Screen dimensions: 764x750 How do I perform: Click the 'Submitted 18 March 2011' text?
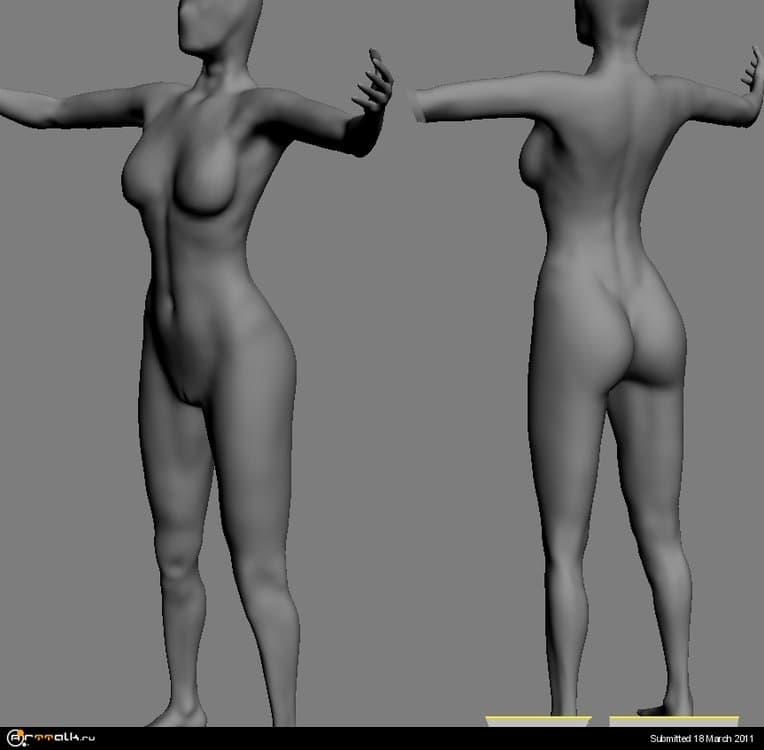coord(701,739)
